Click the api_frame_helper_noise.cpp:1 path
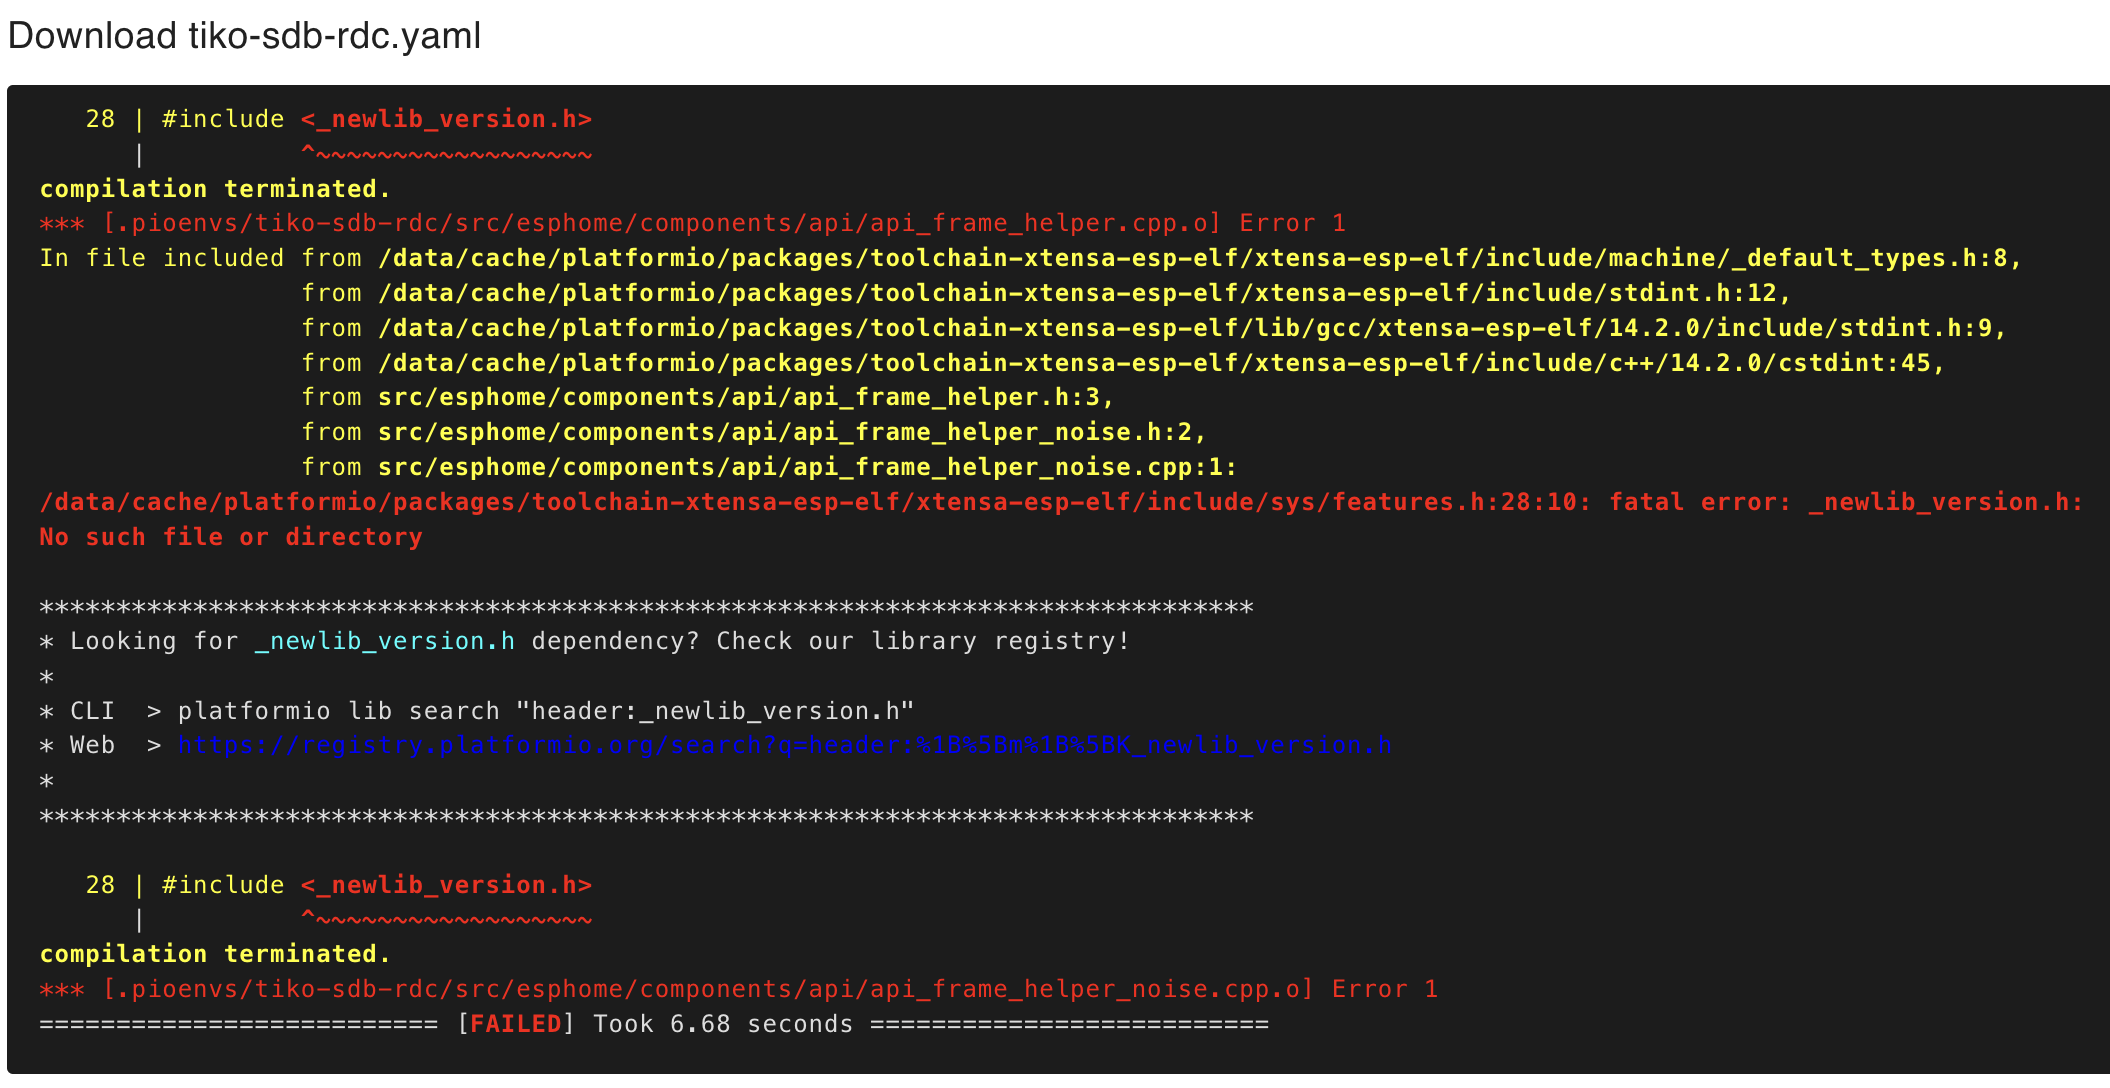This screenshot has width=2110, height=1088. [806, 467]
